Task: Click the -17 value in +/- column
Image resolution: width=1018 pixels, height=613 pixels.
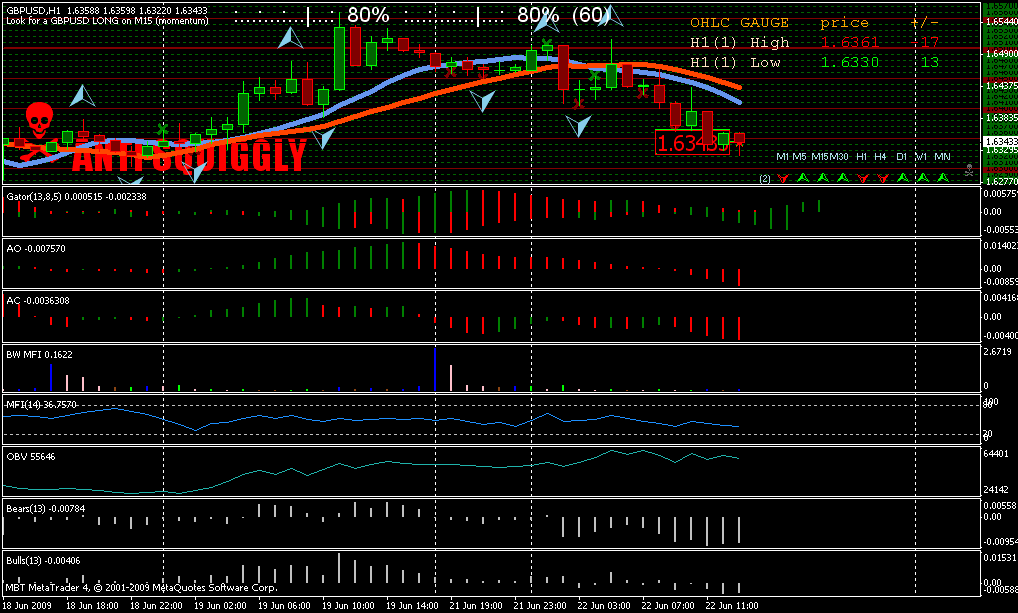Action: 925,43
